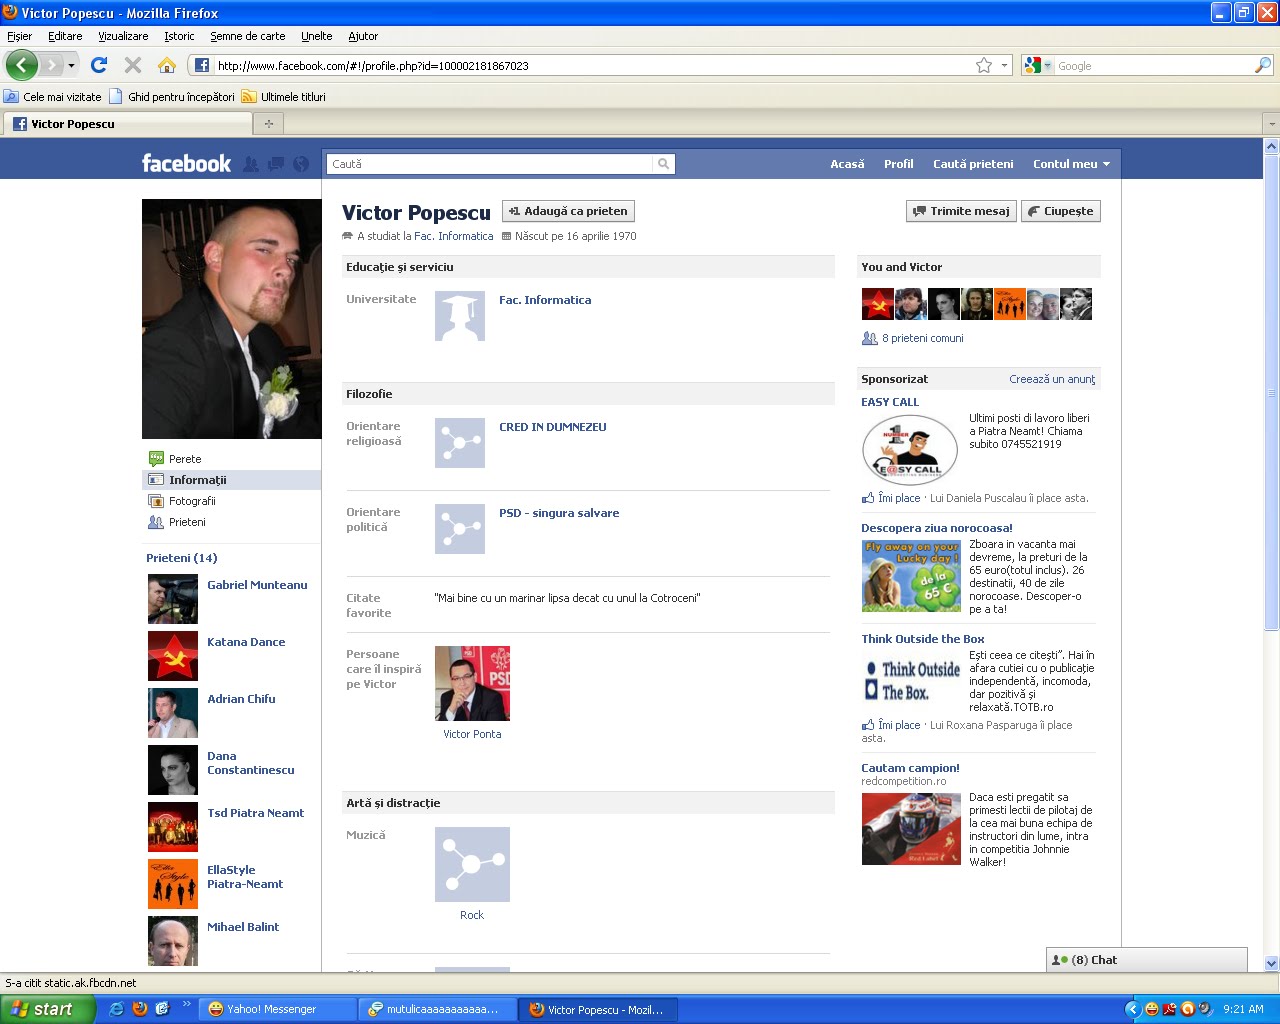Open the Prieteni profile section

click(x=187, y=522)
